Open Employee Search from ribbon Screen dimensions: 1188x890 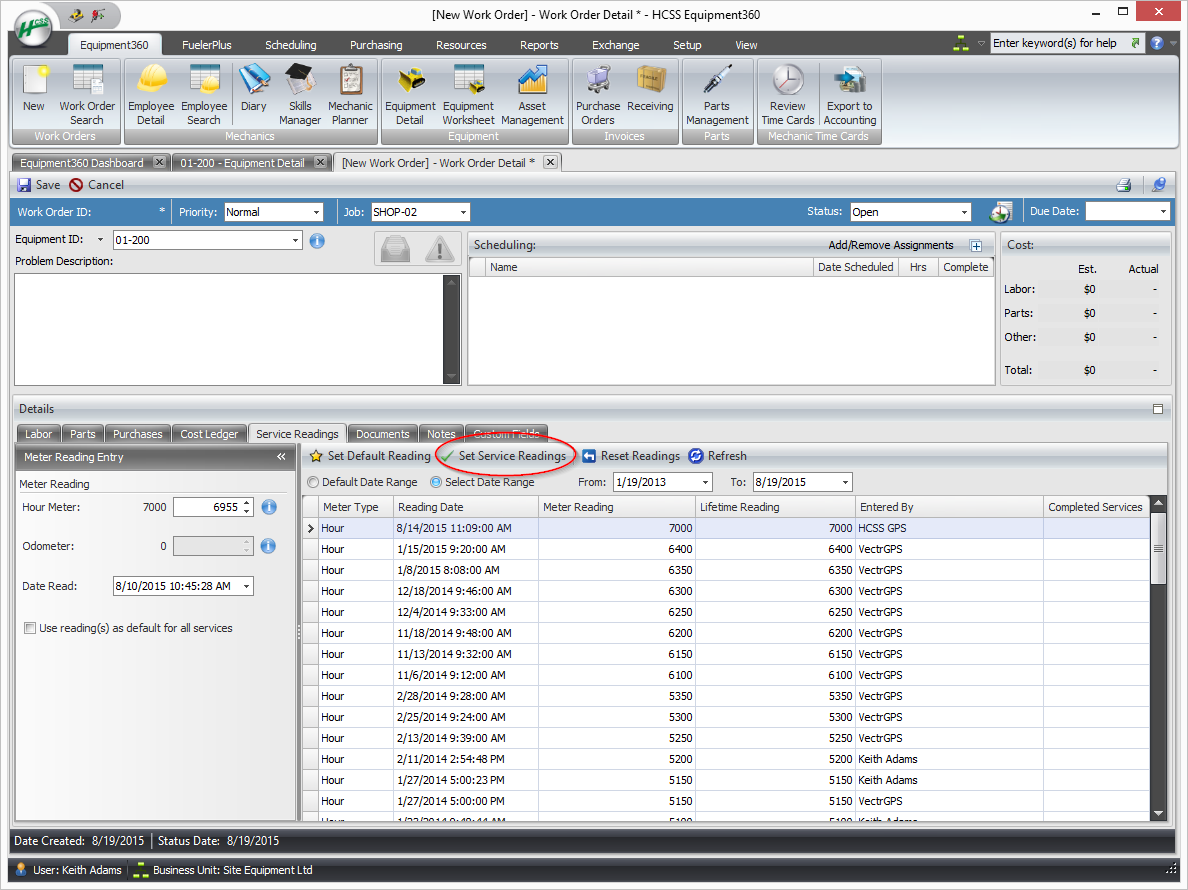(x=204, y=95)
